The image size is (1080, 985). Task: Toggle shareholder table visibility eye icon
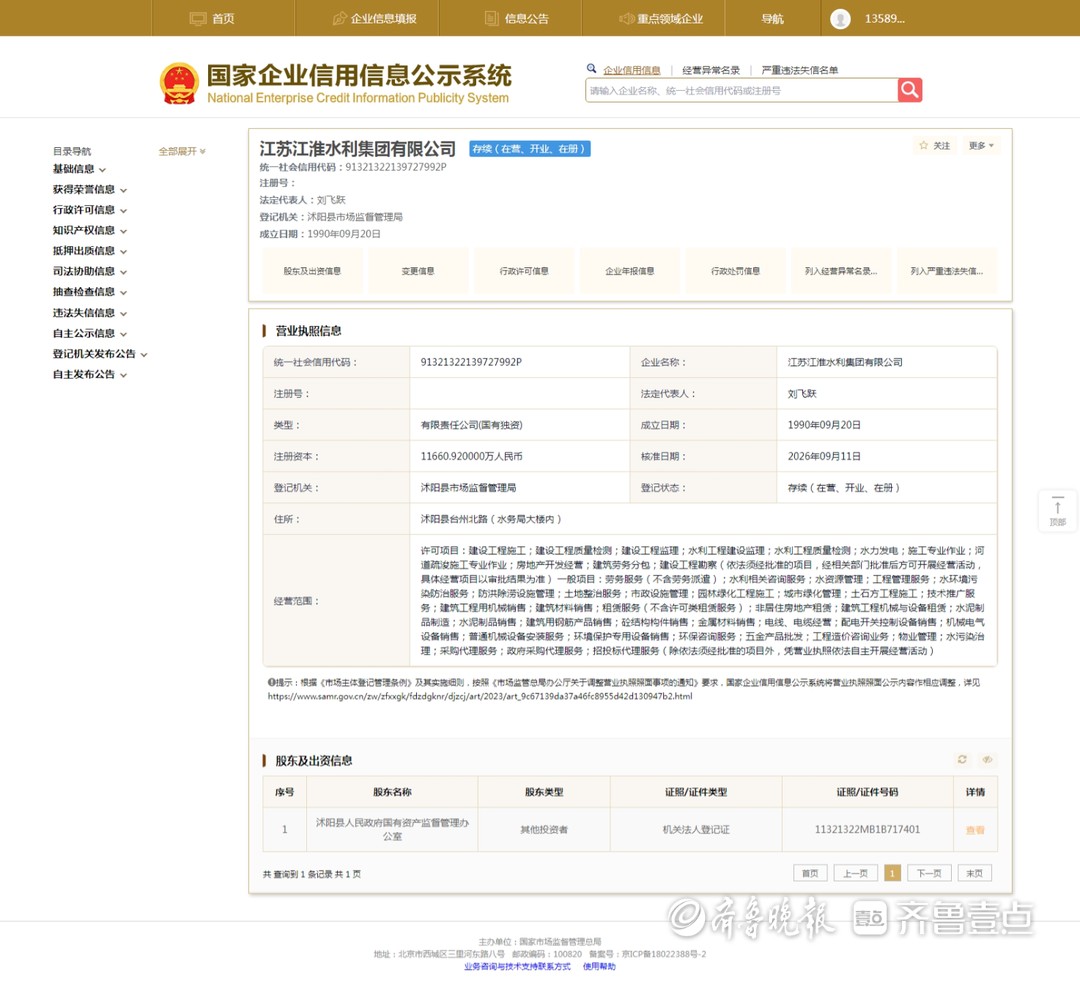(x=987, y=760)
